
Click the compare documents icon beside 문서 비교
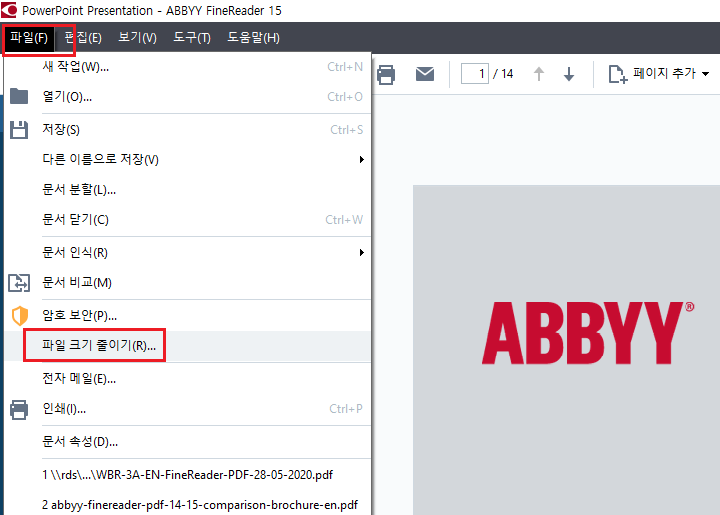coord(19,283)
